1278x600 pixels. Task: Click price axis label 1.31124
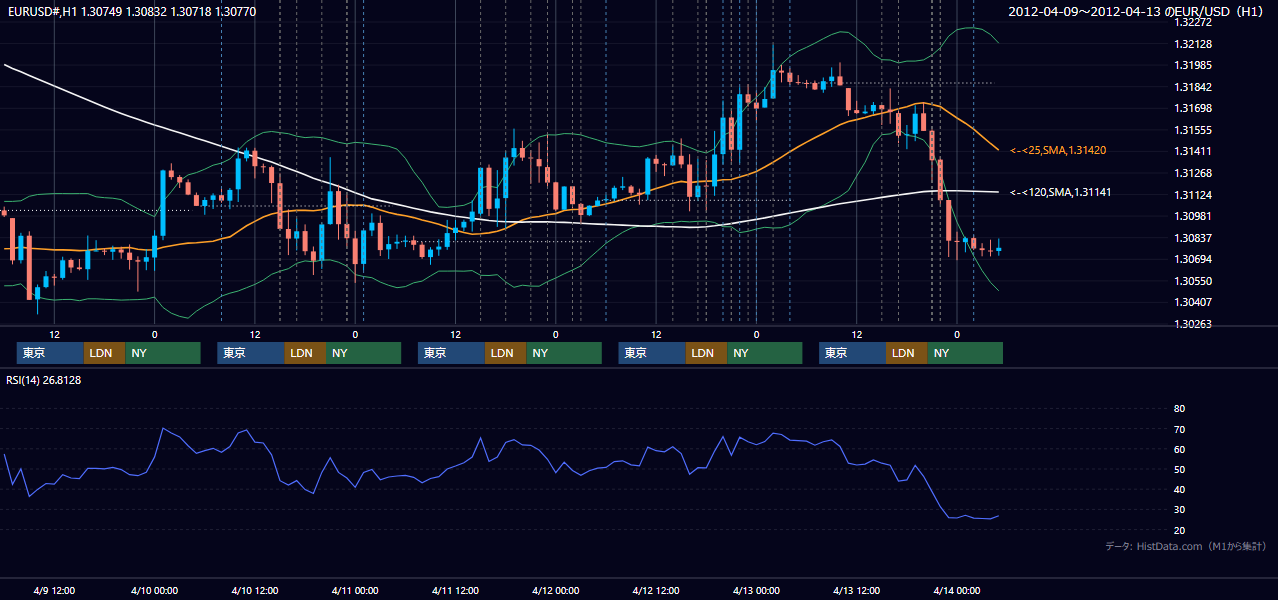click(x=1193, y=195)
